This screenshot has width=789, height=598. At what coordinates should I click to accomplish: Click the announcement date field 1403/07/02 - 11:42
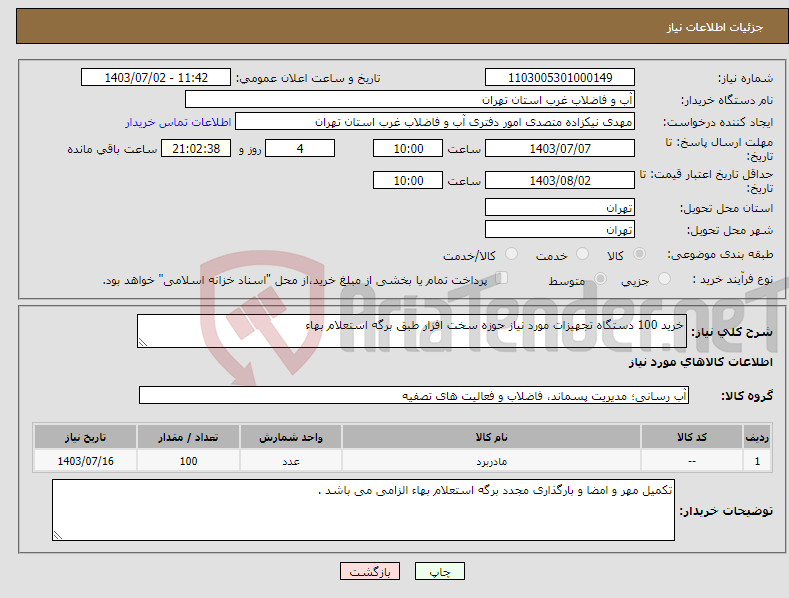pos(156,78)
